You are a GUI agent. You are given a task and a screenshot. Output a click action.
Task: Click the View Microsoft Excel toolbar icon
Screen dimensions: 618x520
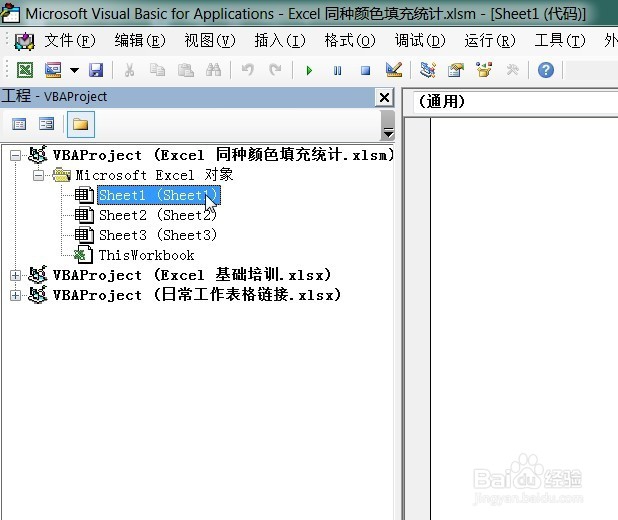pyautogui.click(x=25, y=71)
